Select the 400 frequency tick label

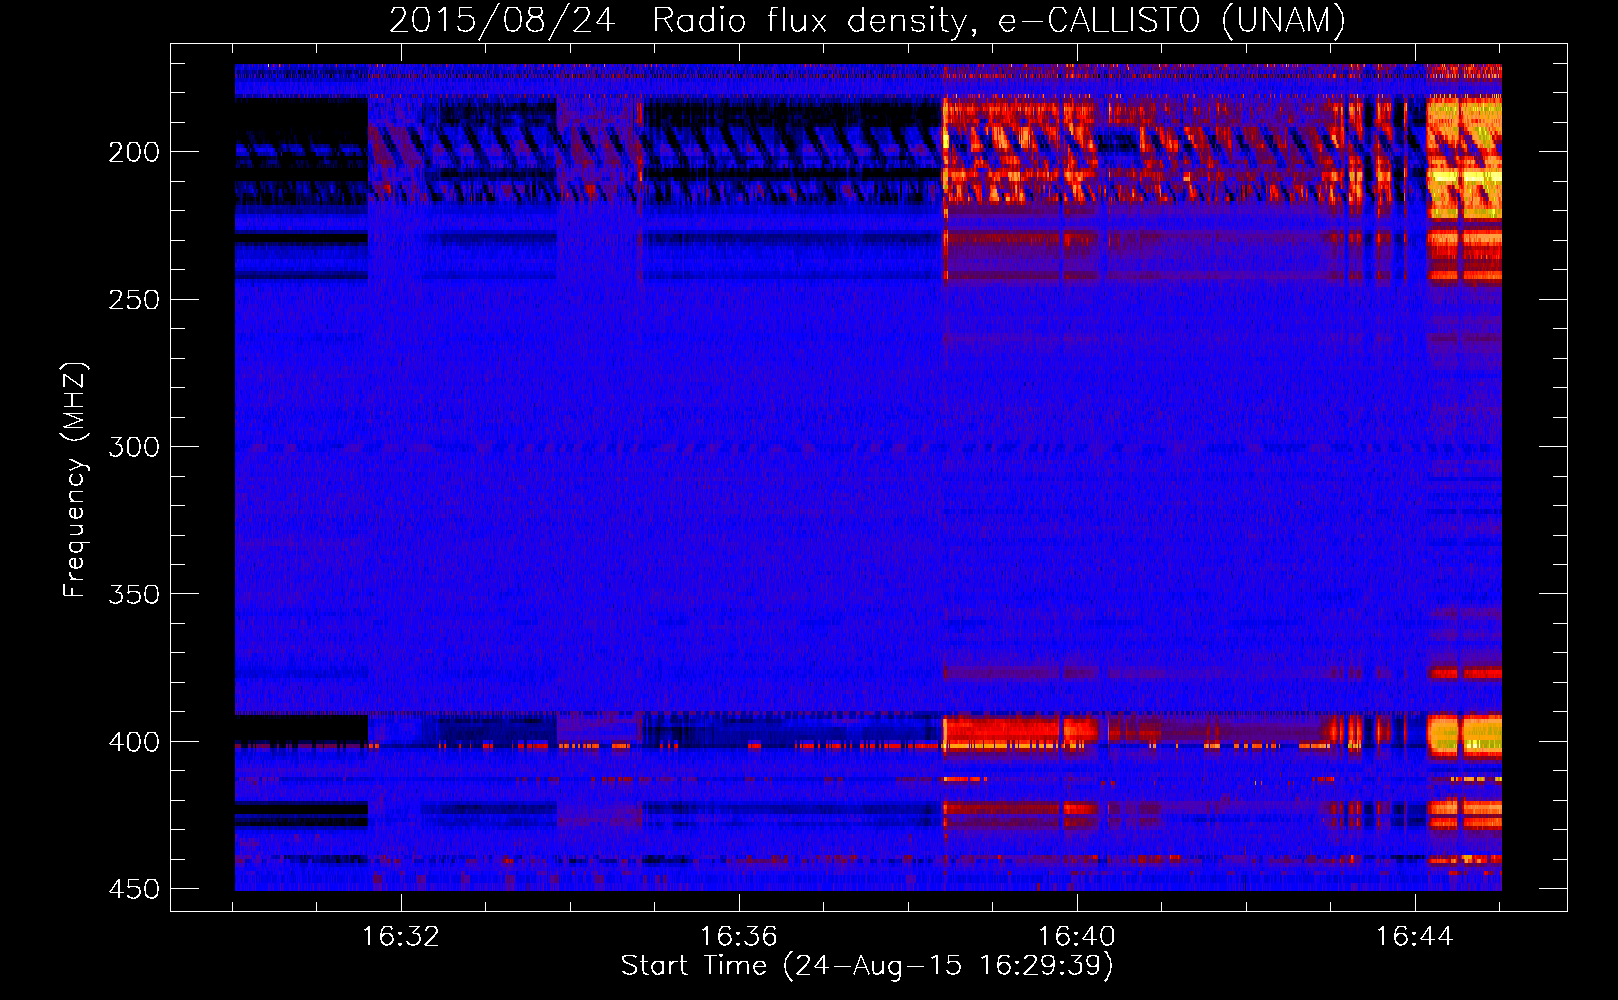pos(134,742)
